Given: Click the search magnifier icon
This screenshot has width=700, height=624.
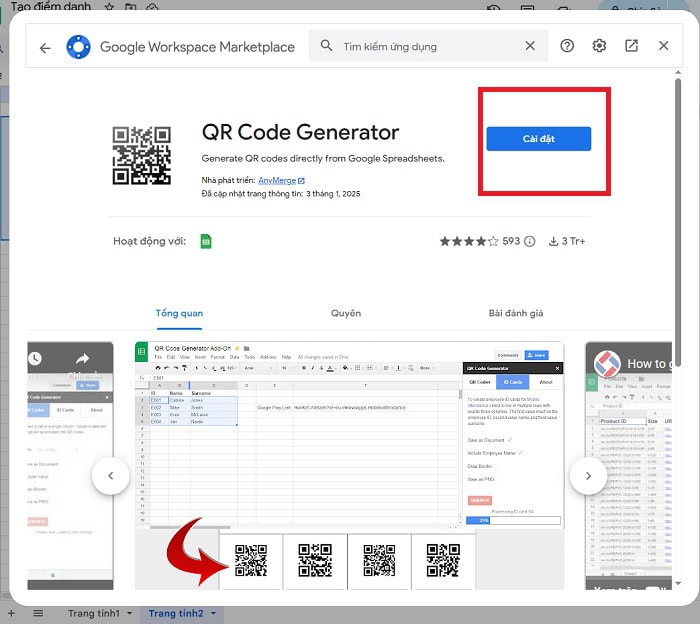Looking at the screenshot, I should pyautogui.click(x=326, y=46).
